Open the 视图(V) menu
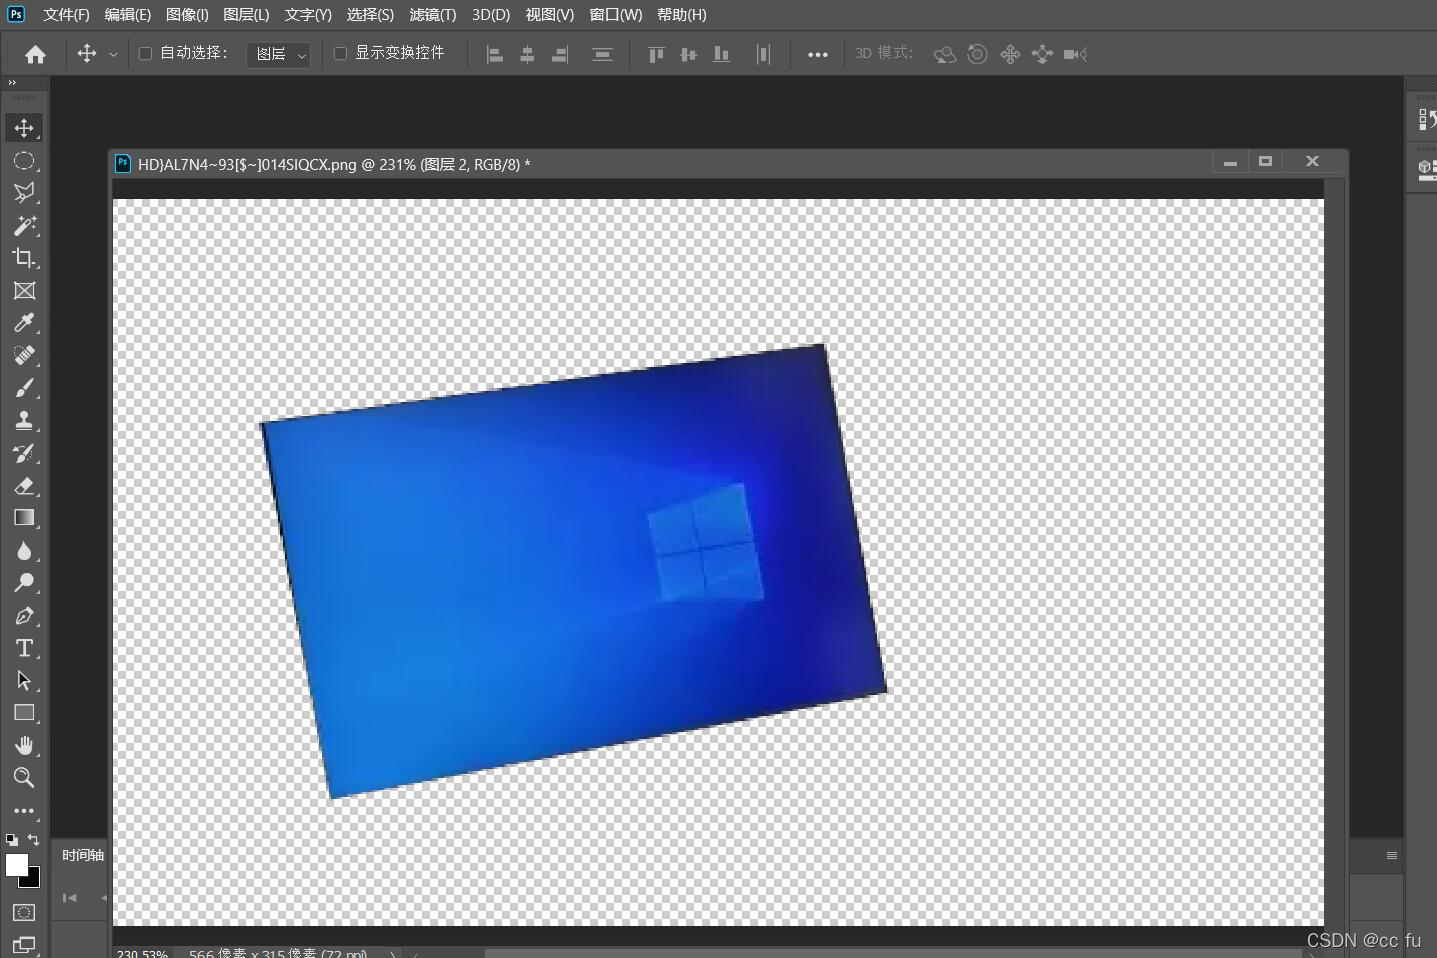 [550, 14]
